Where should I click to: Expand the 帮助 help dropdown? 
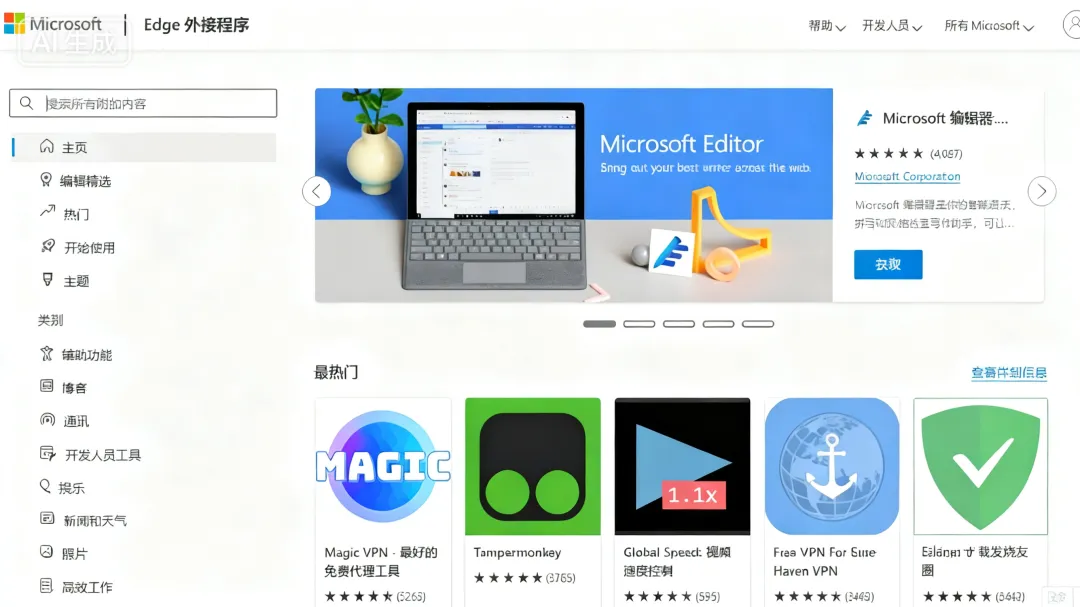[827, 26]
